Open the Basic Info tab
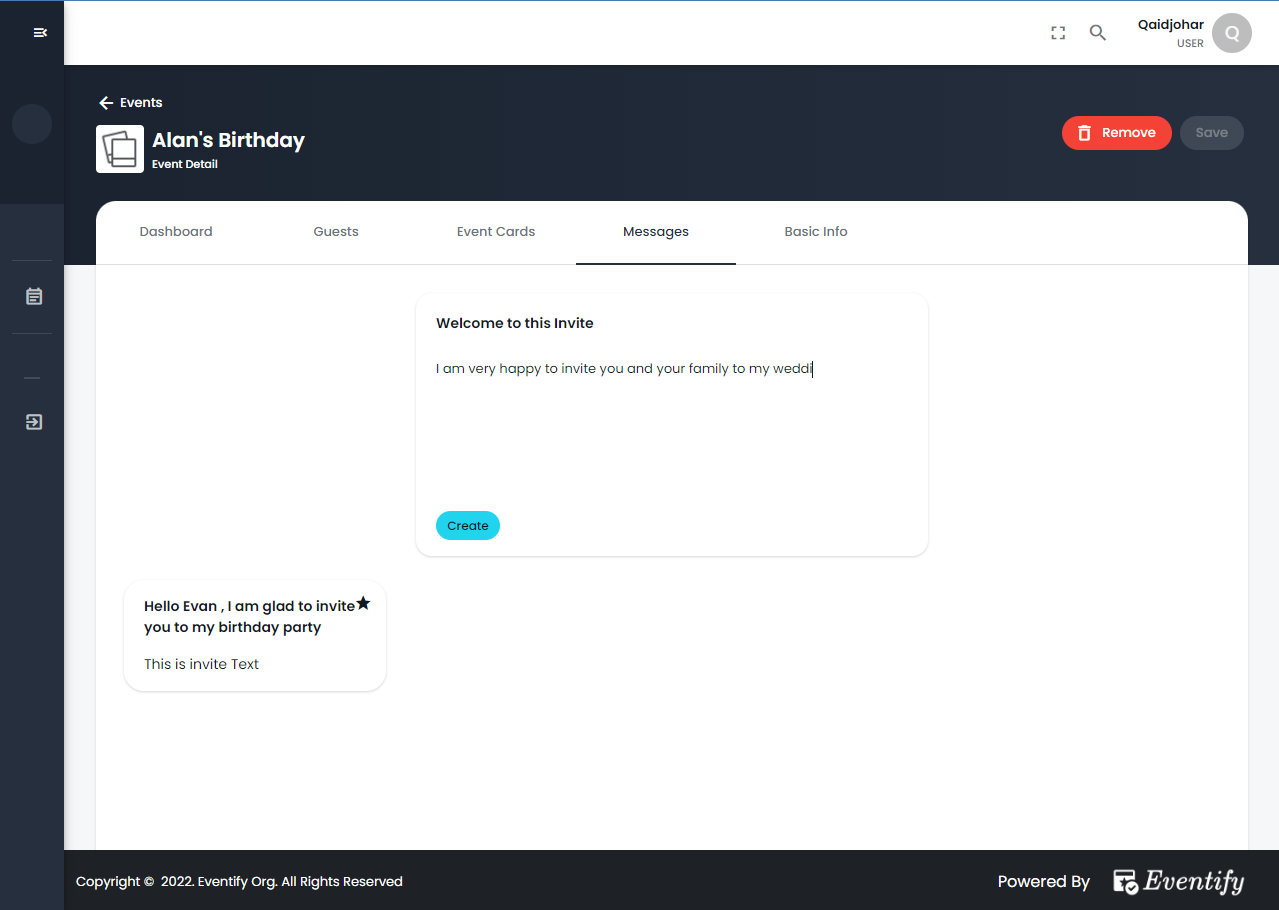 pyautogui.click(x=816, y=231)
